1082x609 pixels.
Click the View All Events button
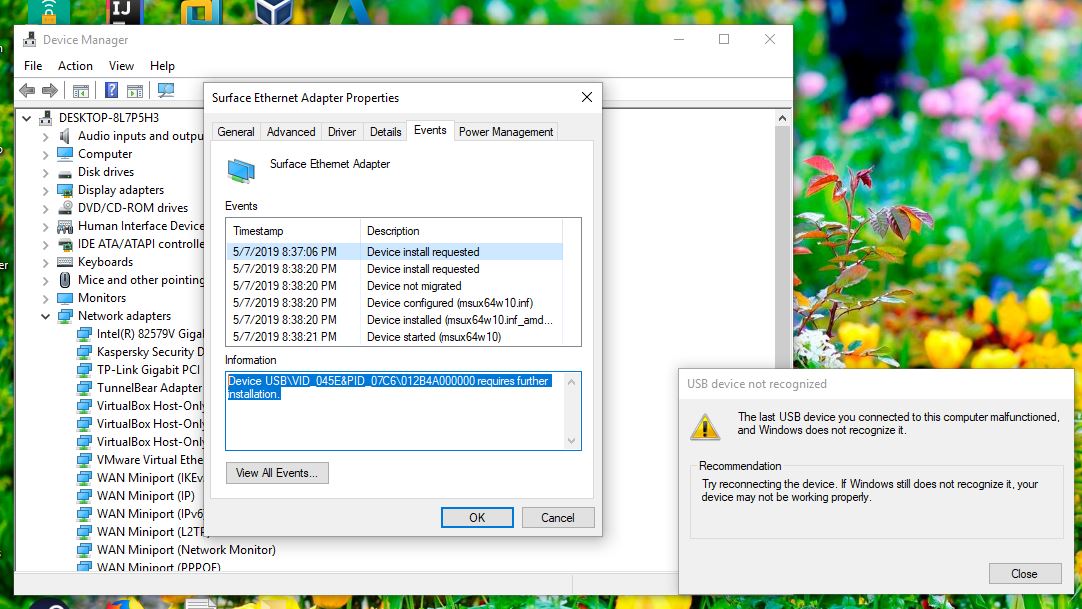coord(277,472)
